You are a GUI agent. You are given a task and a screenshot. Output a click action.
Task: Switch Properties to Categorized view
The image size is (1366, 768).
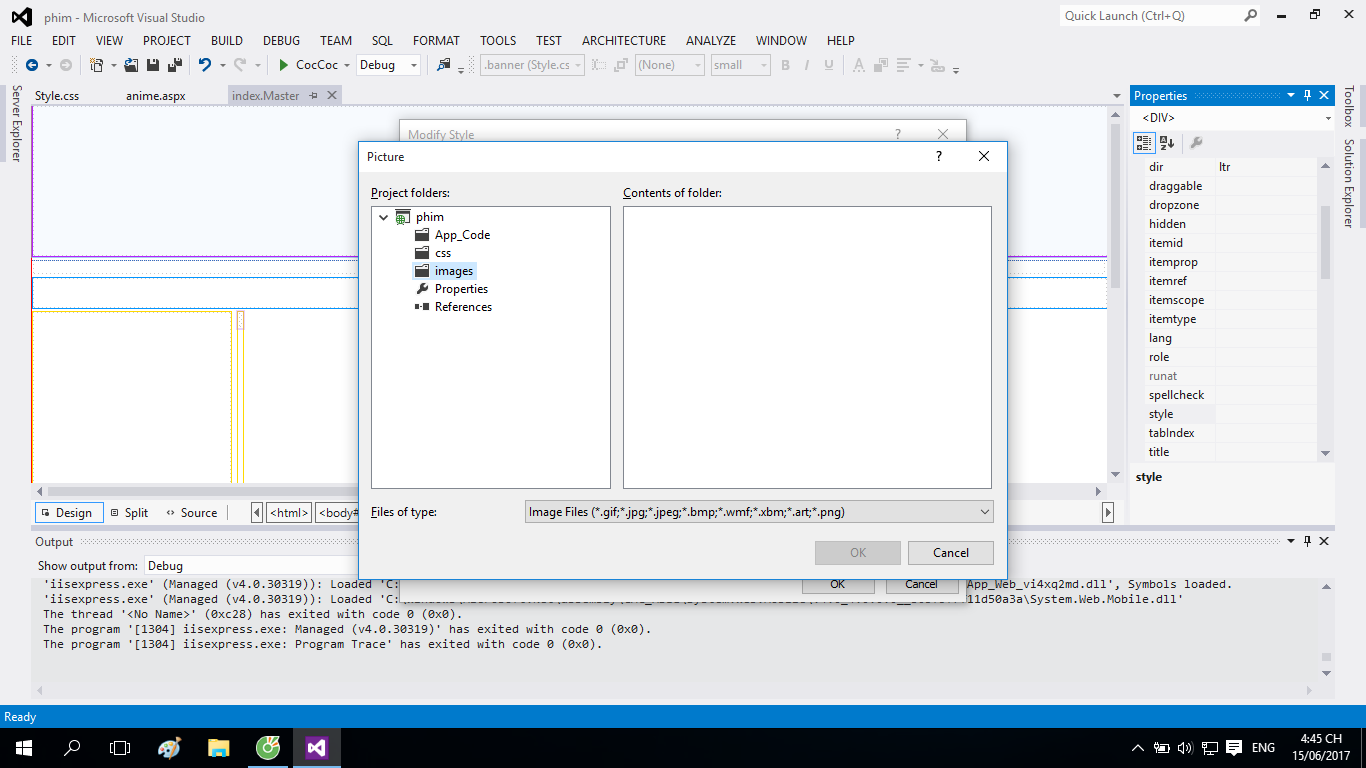1144,143
